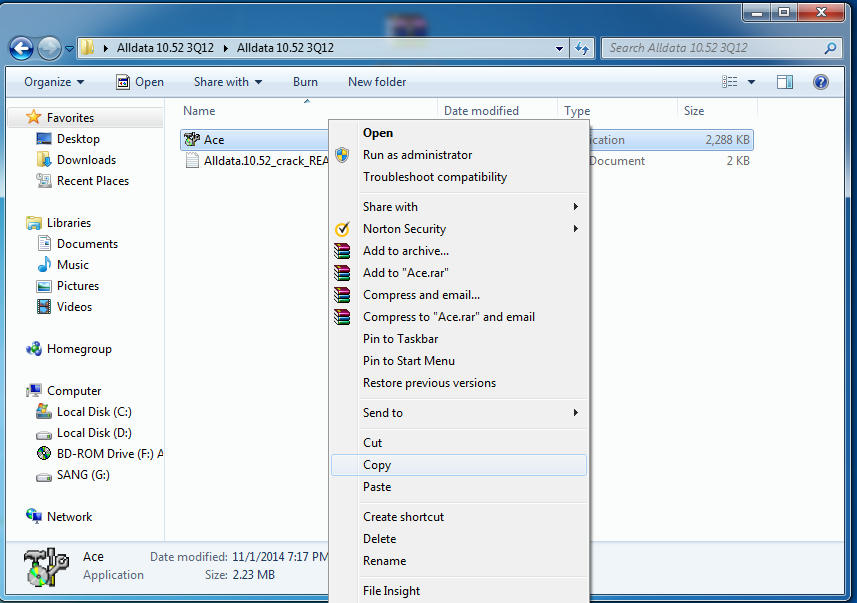857x603 pixels.
Task: Click the BD-ROM Drive (F:) disc icon
Action: pyautogui.click(x=44, y=453)
